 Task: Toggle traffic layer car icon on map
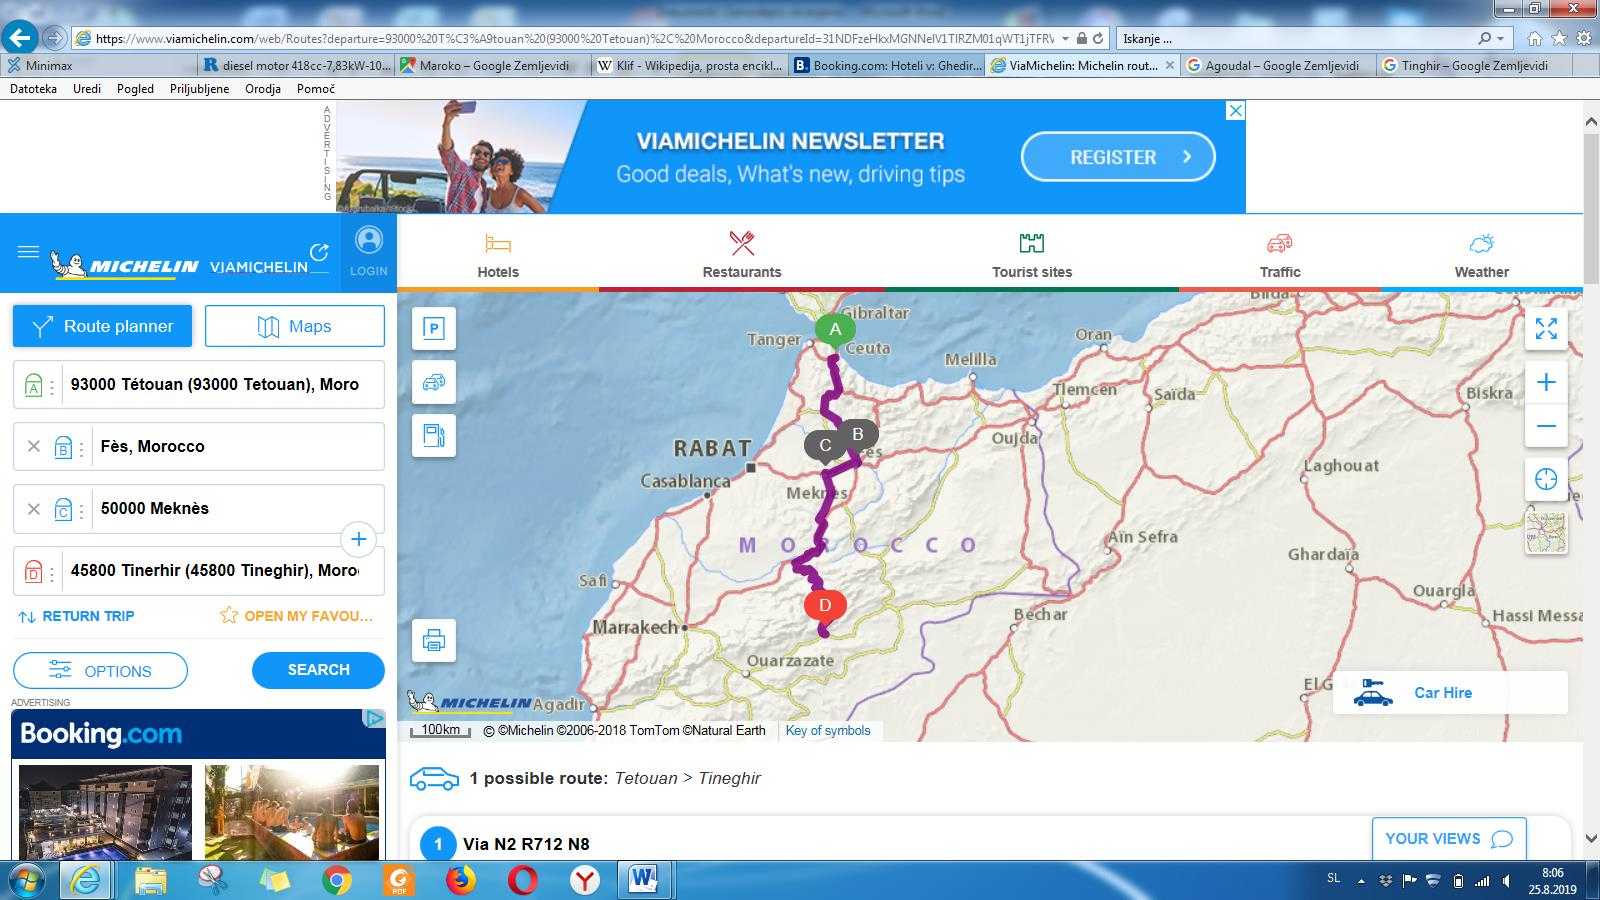[434, 382]
